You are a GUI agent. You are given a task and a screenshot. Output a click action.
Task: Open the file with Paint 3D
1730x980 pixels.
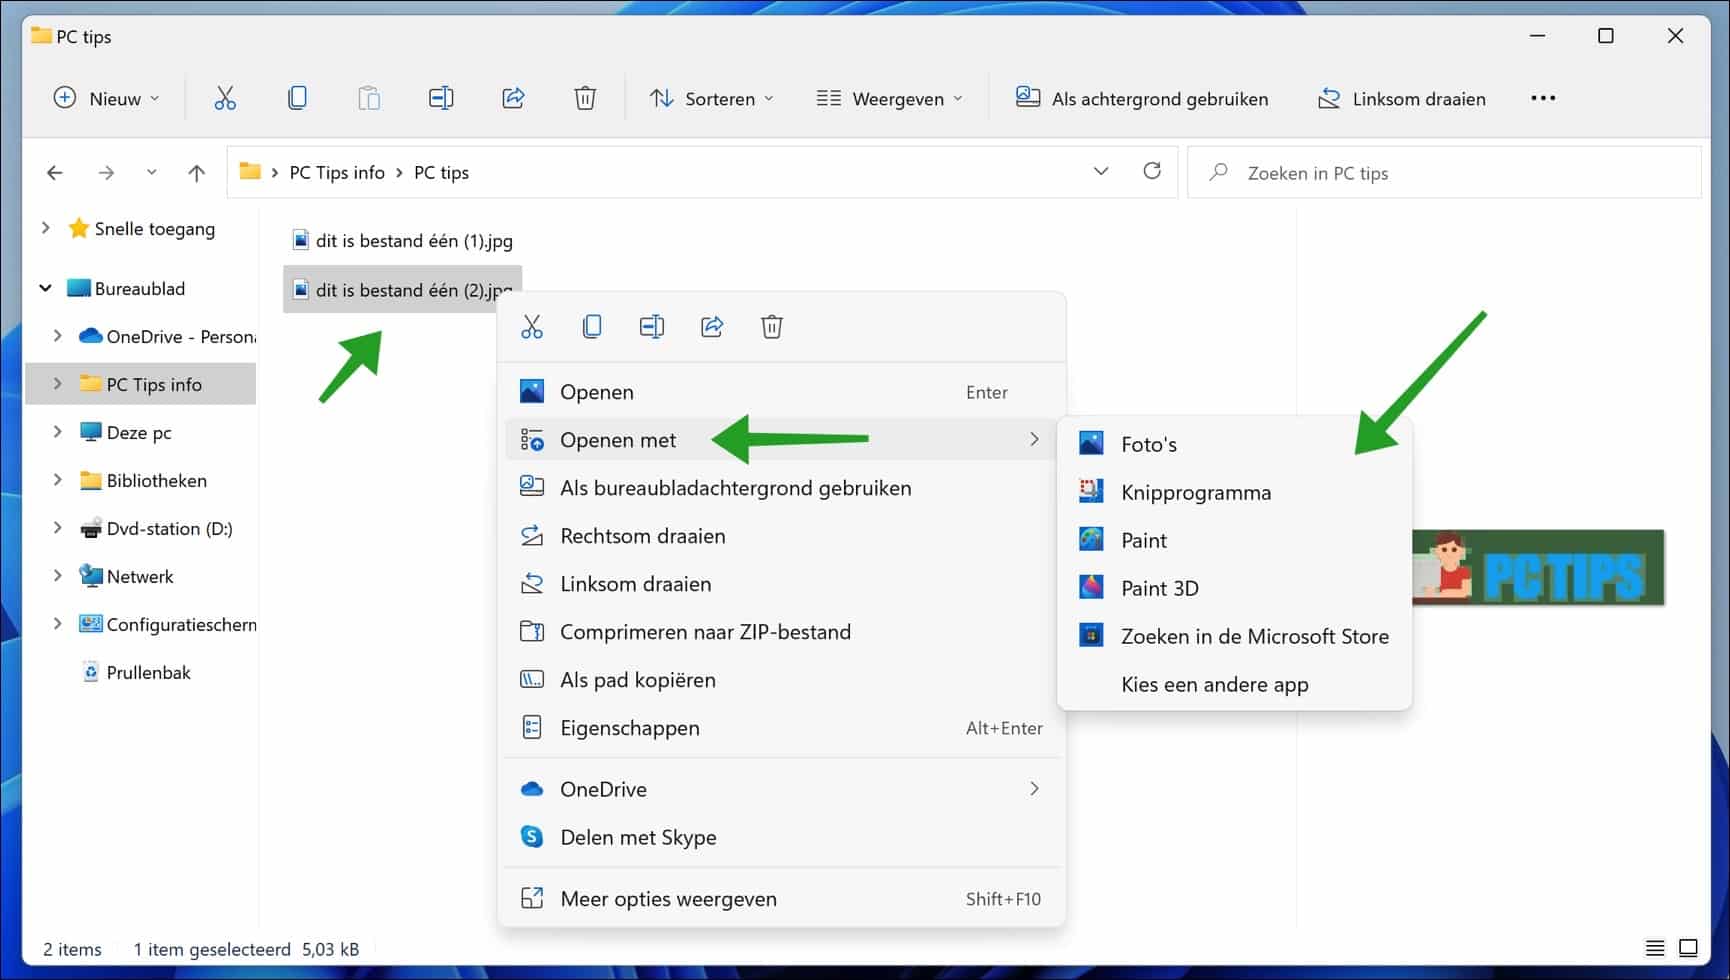(1160, 588)
